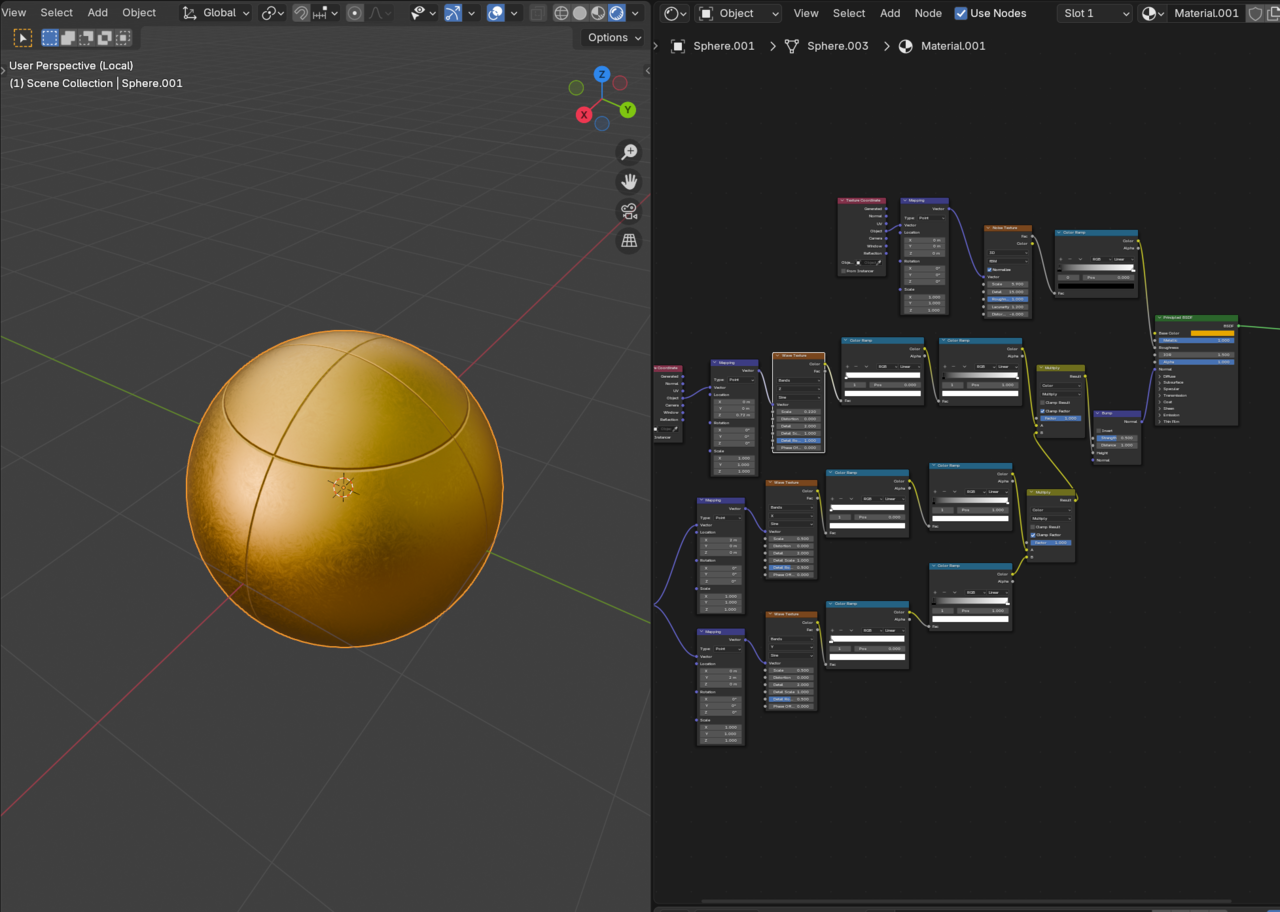Toggle Normalize checkbox on Noise Texture node

click(989, 269)
